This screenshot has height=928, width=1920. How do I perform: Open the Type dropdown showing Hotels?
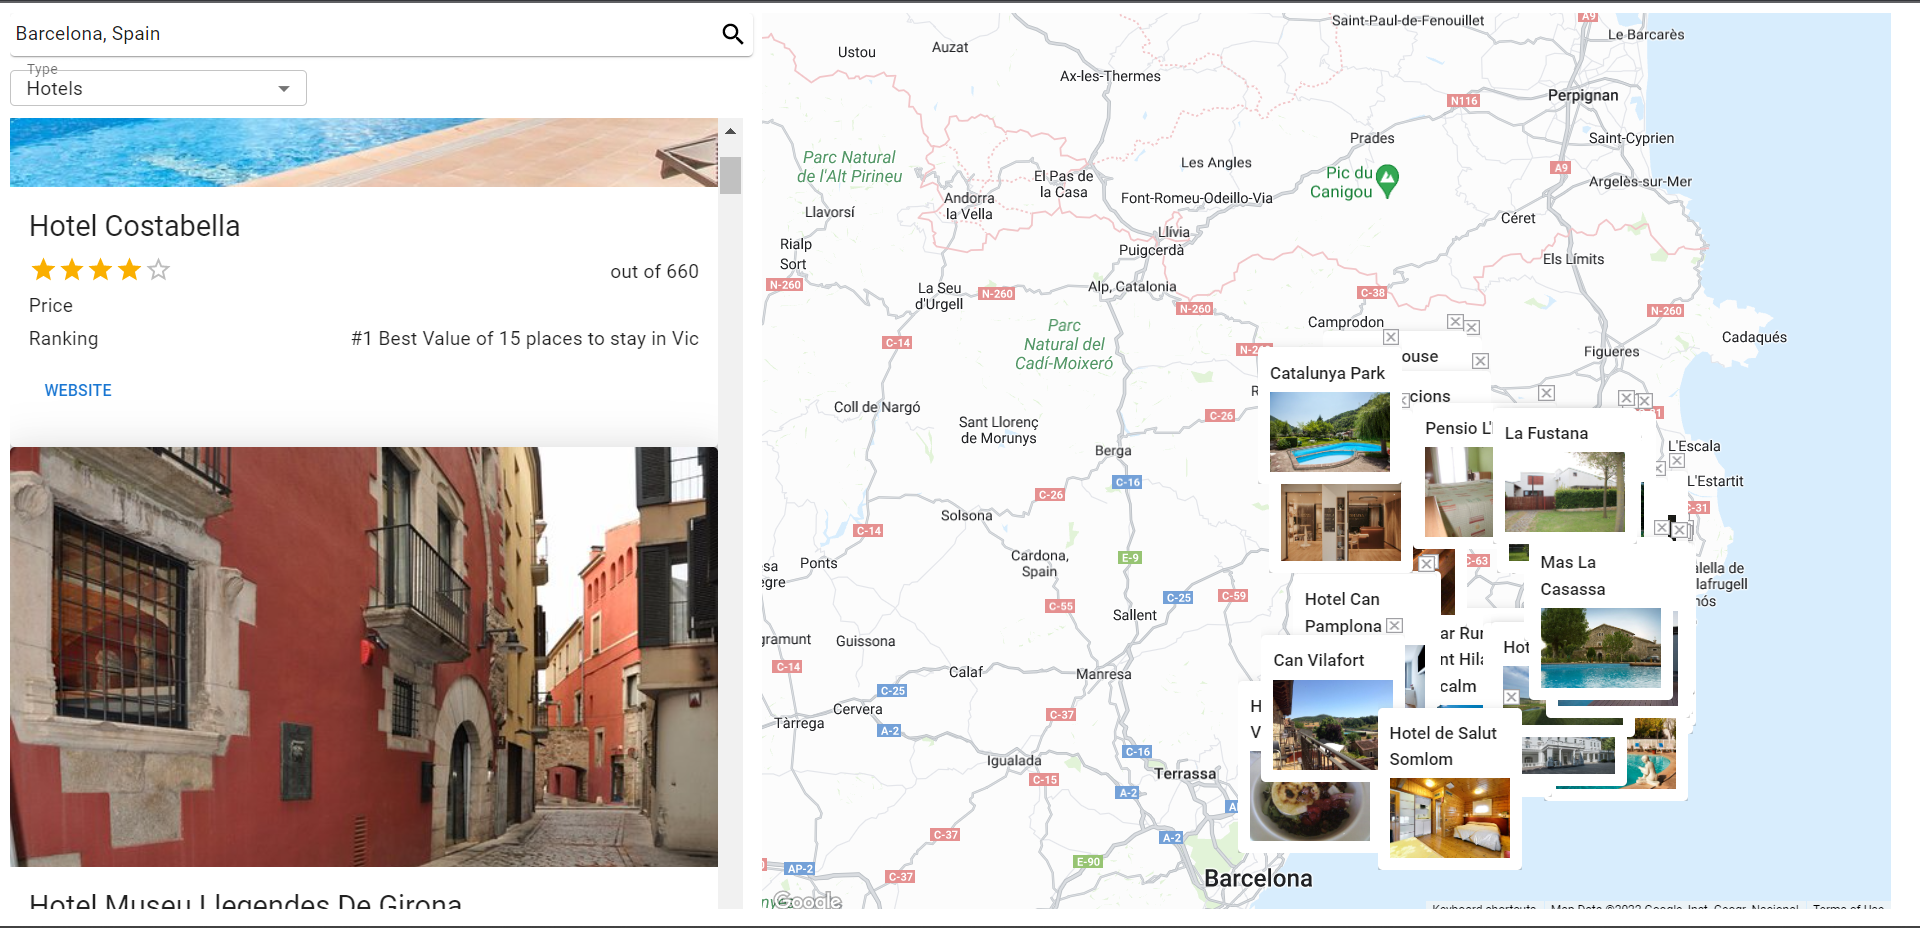158,88
